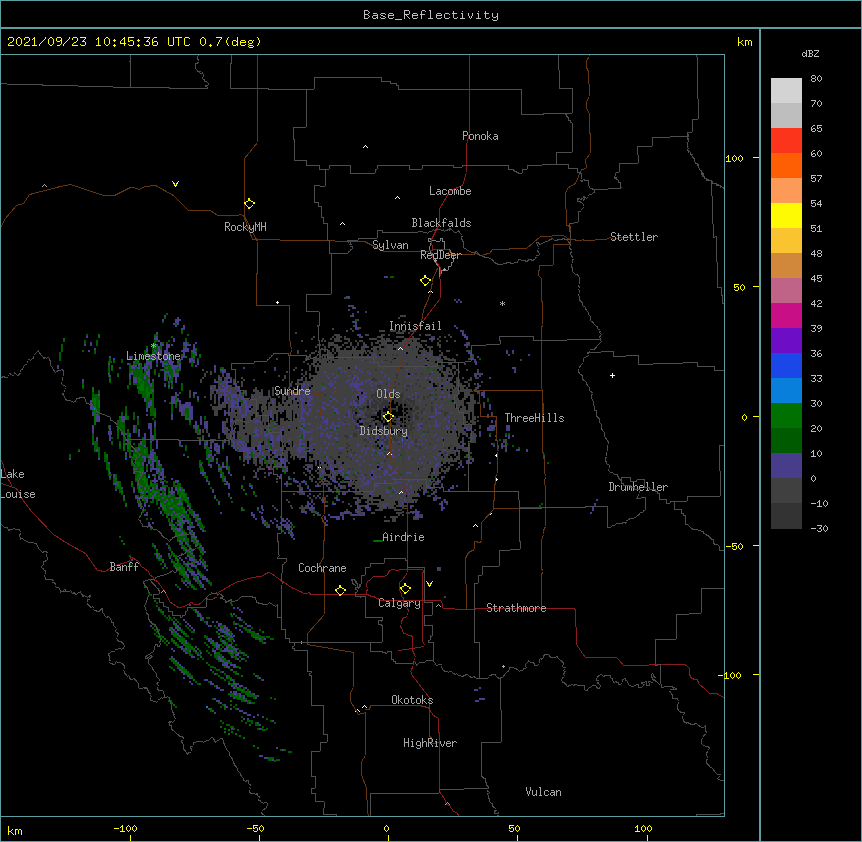Image resolution: width=862 pixels, height=842 pixels.
Task: Click the red 60-65 dBZ color band
Action: 786,141
